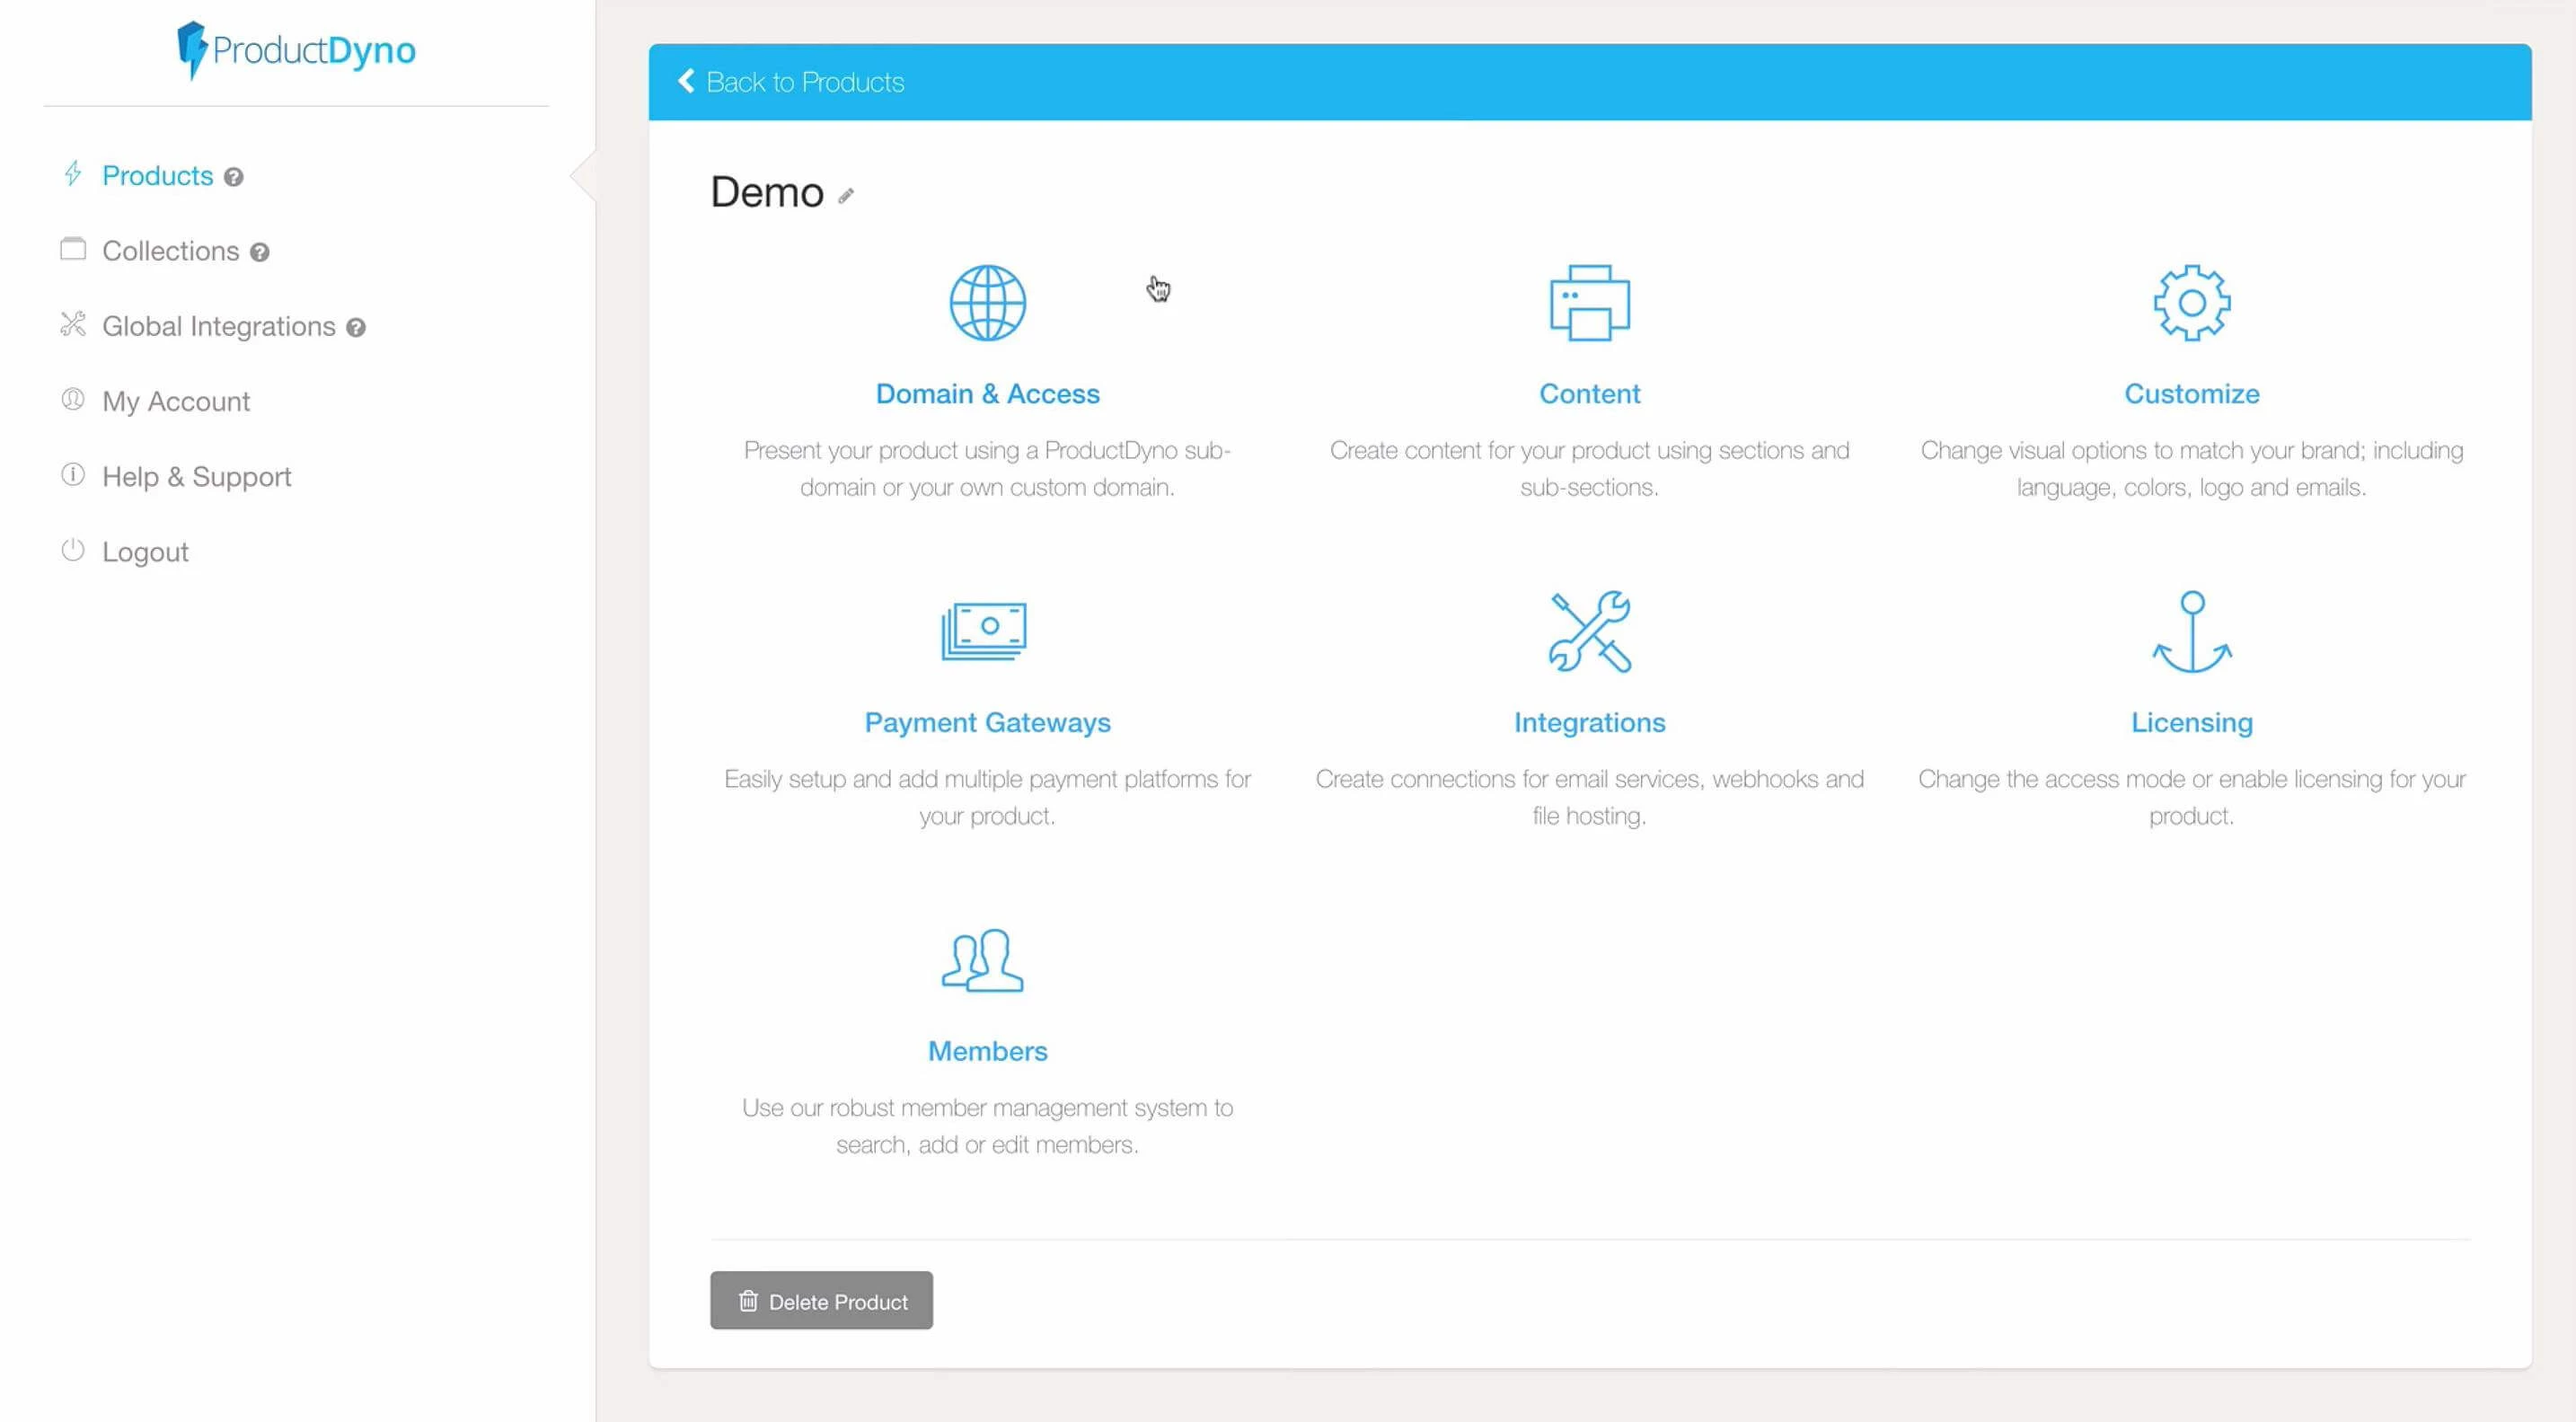Click the wrench Integrations icon
This screenshot has width=2576, height=1422.
click(x=1589, y=631)
